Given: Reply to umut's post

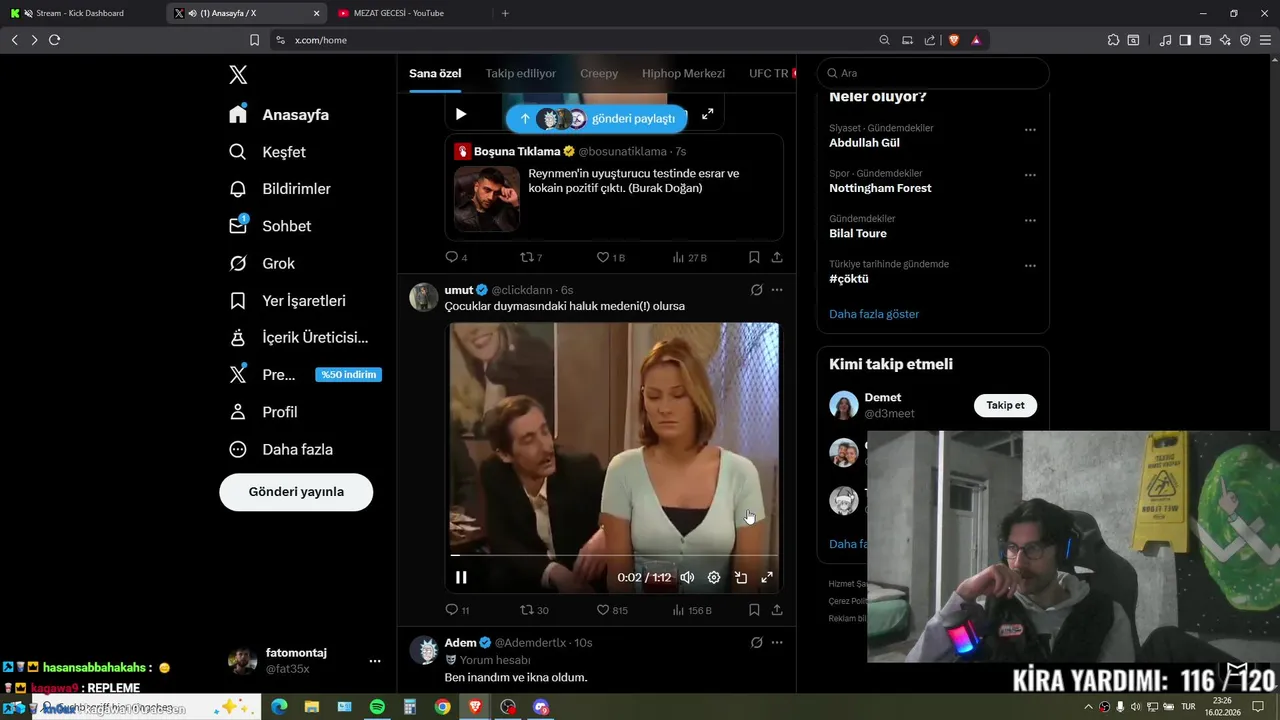Looking at the screenshot, I should (x=457, y=610).
